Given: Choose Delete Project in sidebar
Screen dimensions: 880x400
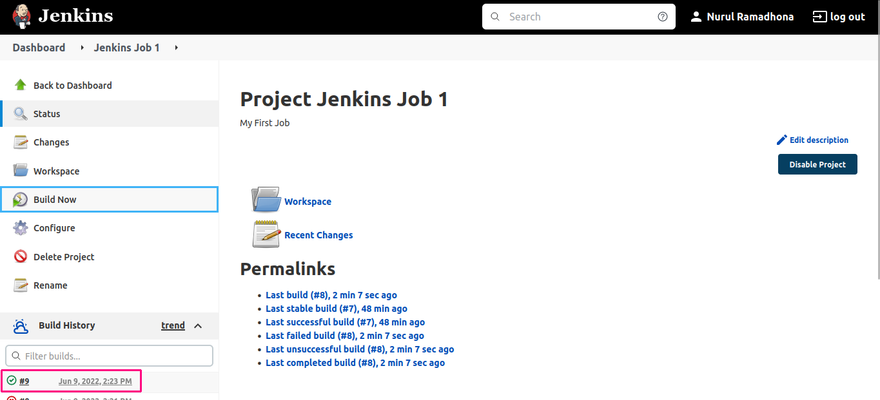Looking at the screenshot, I should 64,257.
